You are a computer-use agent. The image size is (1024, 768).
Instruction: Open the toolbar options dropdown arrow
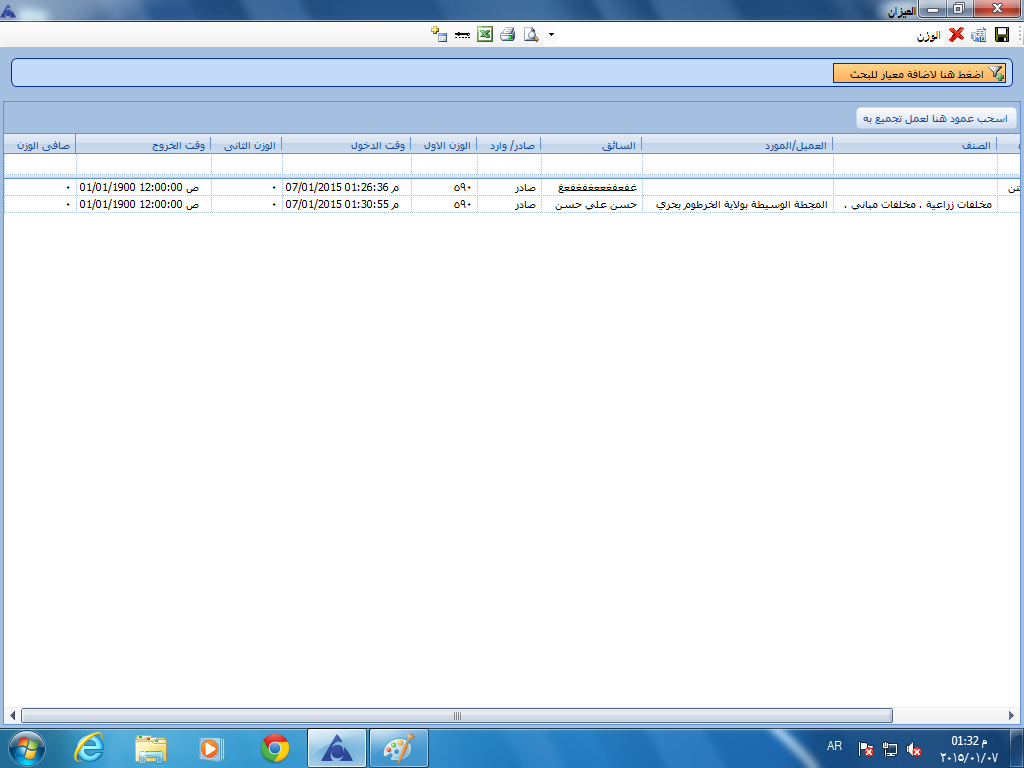coord(551,35)
